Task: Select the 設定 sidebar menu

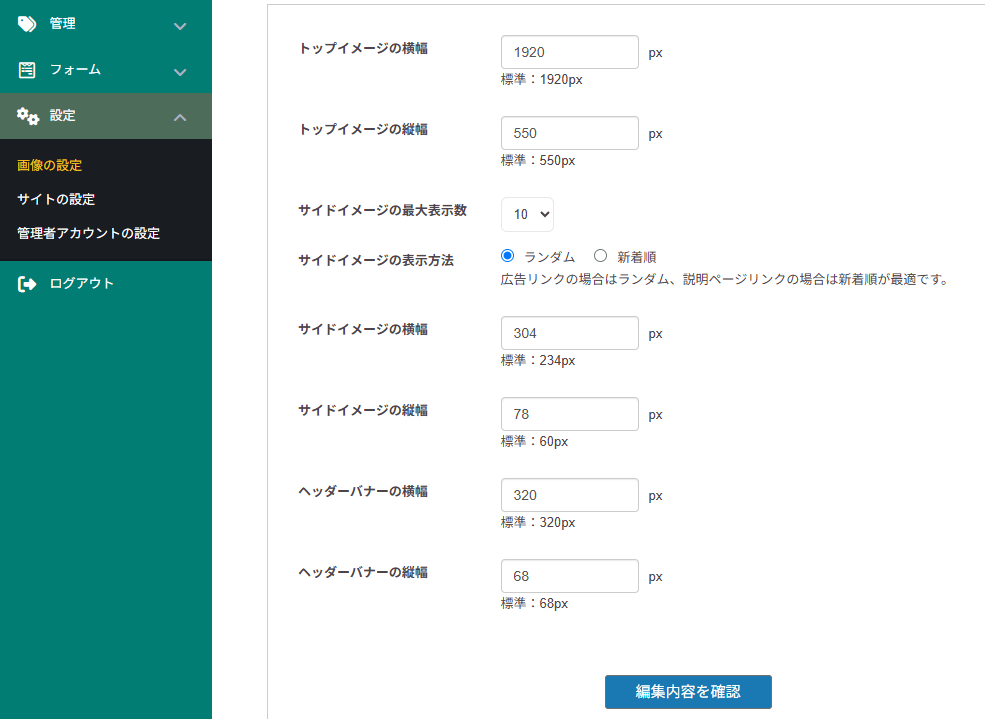Action: (x=106, y=116)
